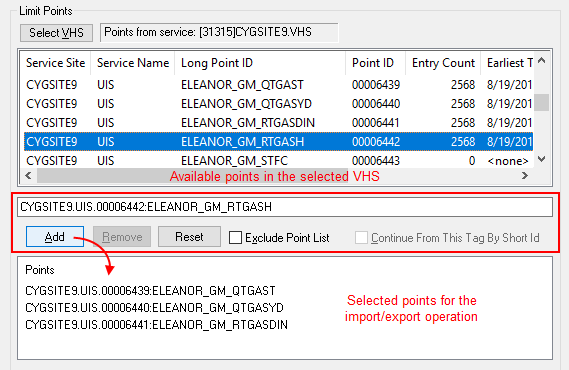The width and height of the screenshot is (569, 370).
Task: Select row ELEANOR_GM_STFC in available points
Action: (278, 160)
